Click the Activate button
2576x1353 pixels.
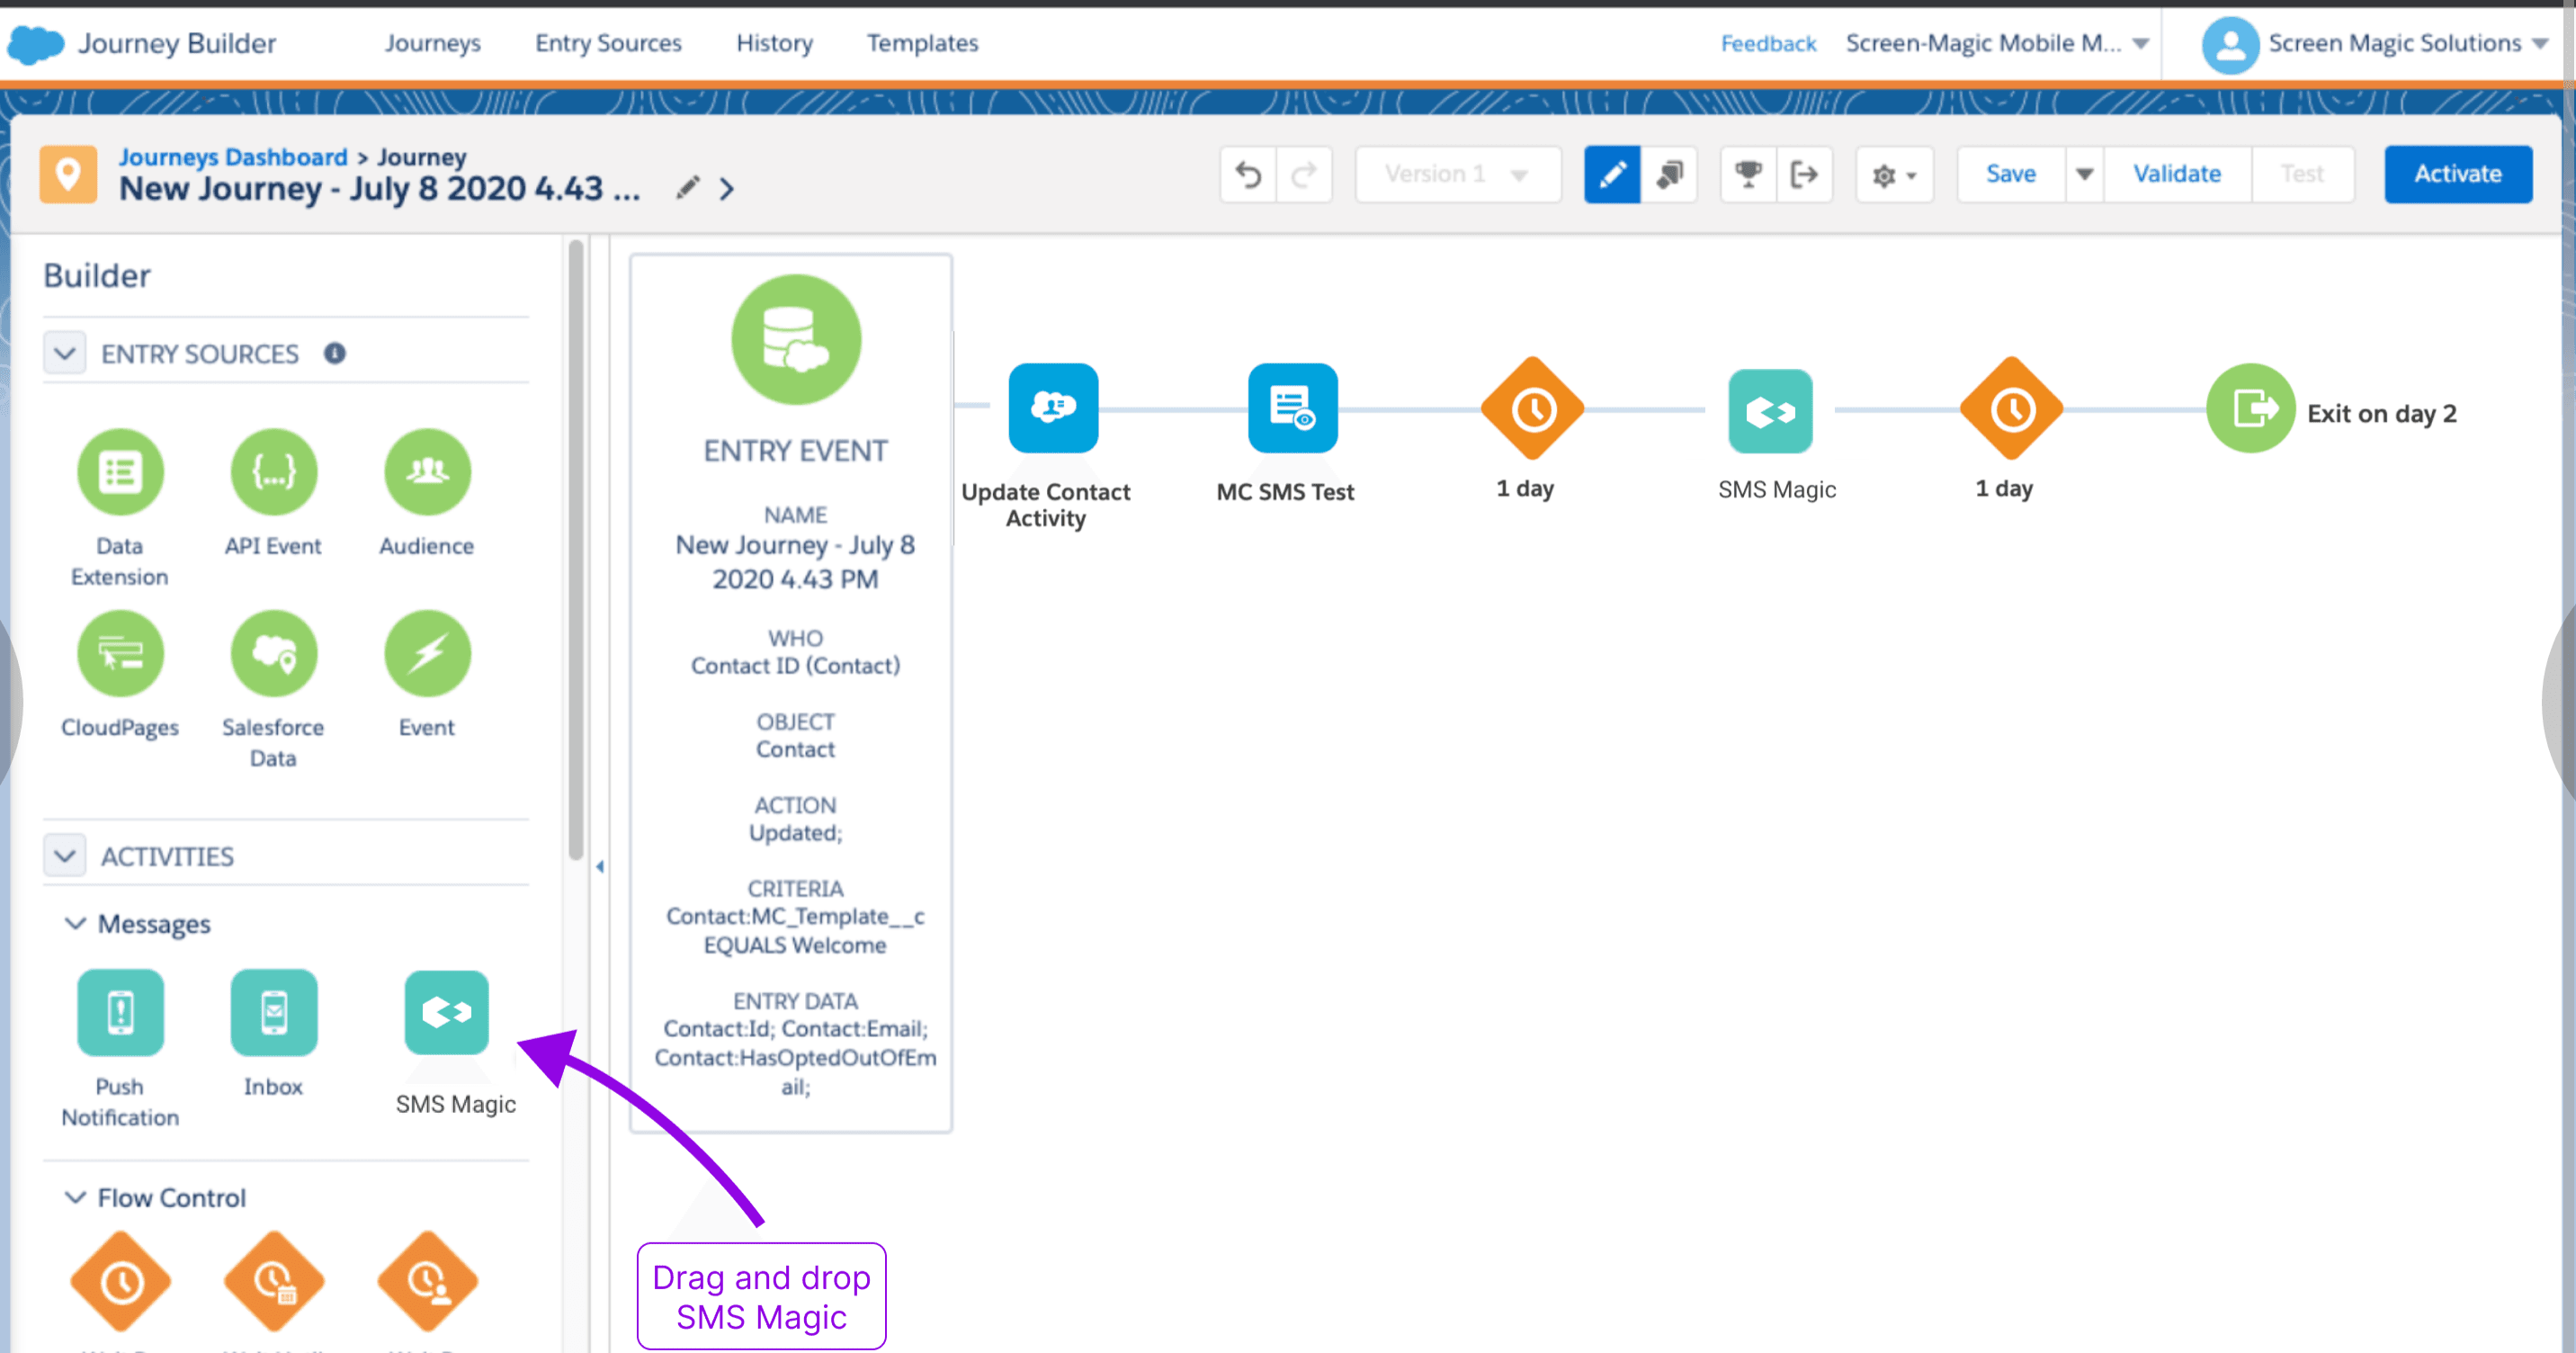(2458, 175)
